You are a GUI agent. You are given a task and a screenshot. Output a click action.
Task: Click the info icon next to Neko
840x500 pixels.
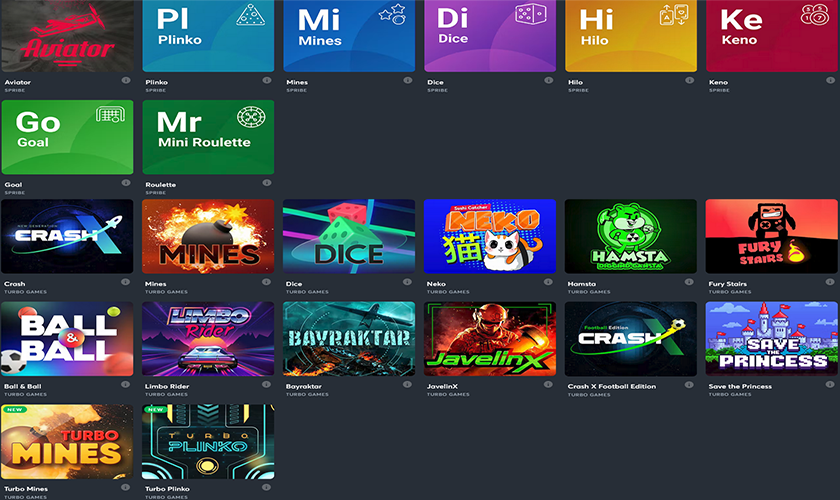coord(548,282)
